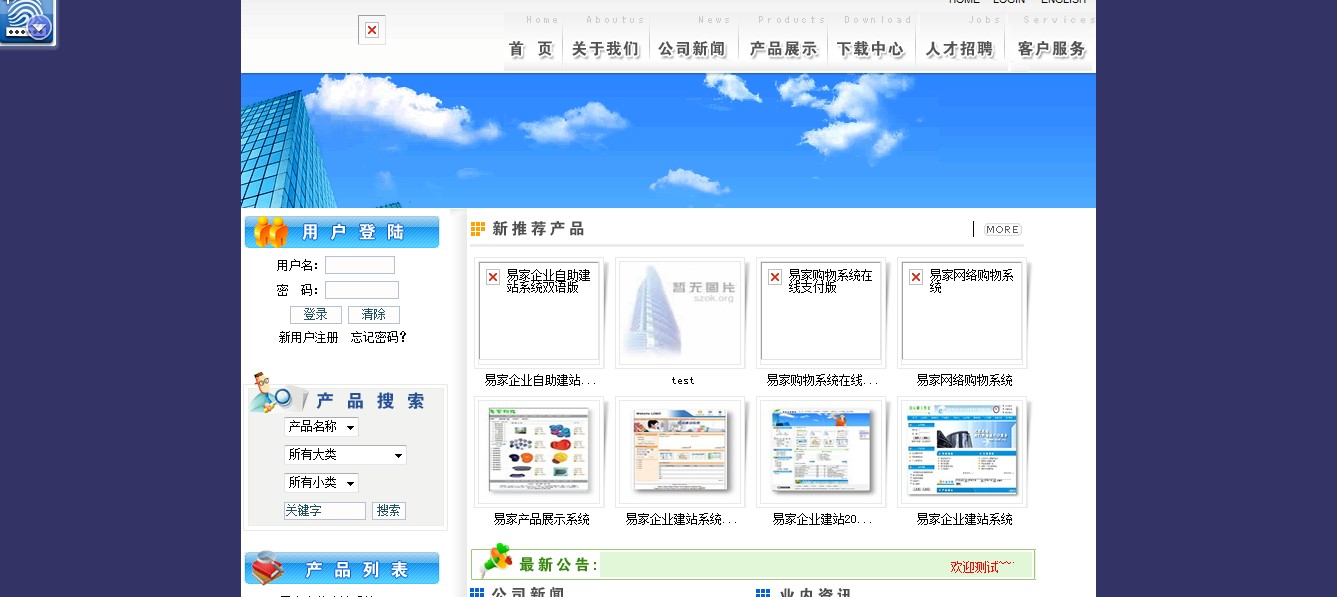1337x597 pixels.
Task: Click the 搜索 button
Action: (389, 511)
